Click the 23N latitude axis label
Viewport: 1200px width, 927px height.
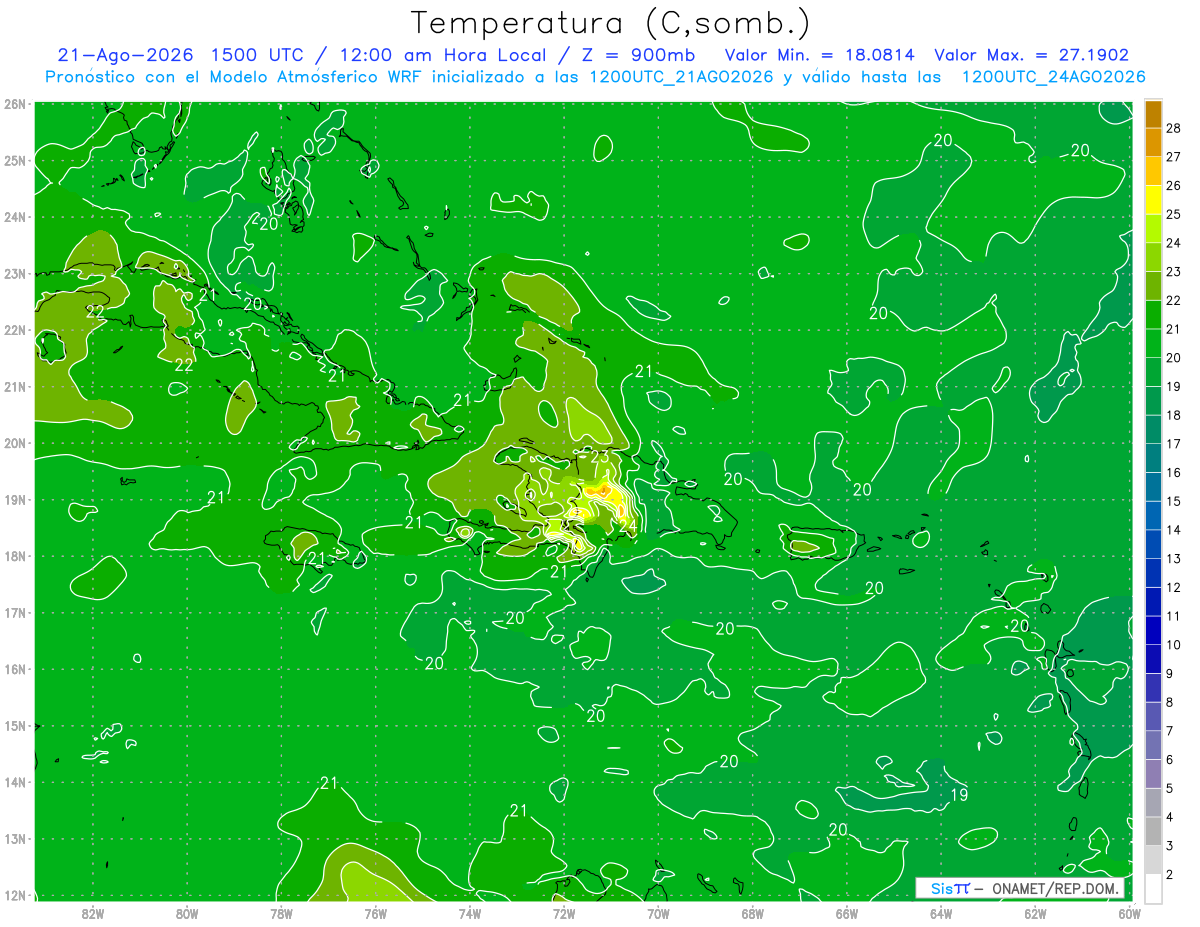pyautogui.click(x=15, y=273)
